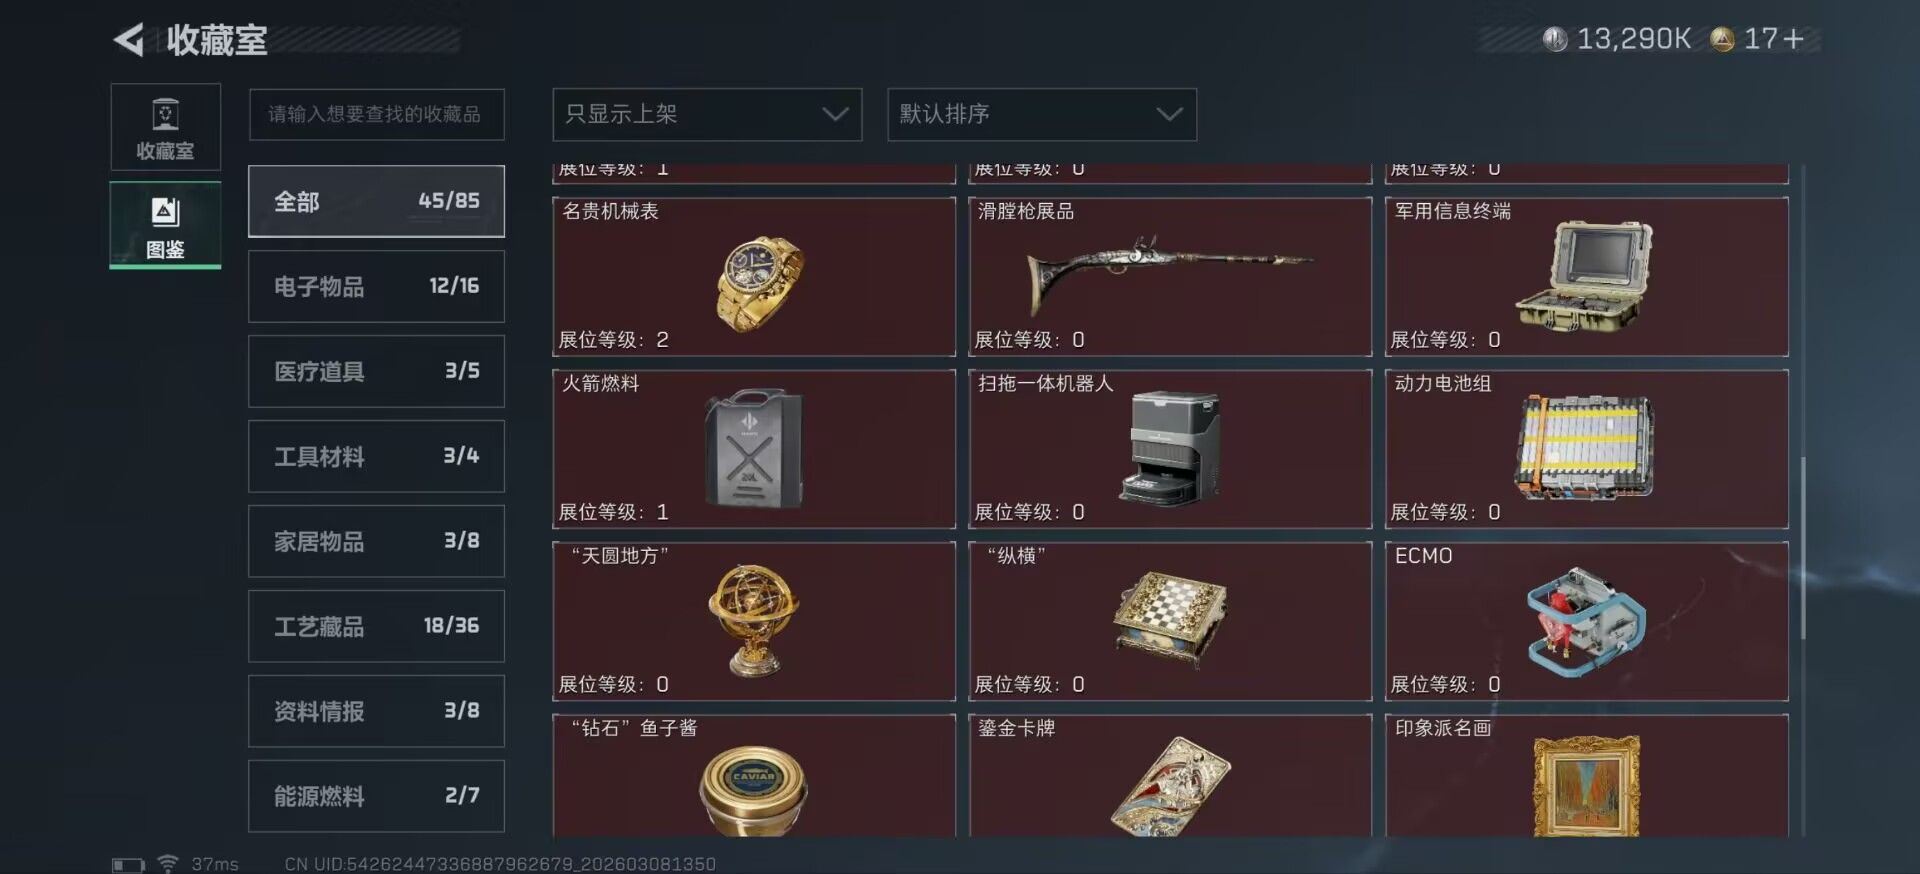1920x874 pixels.
Task: Select the 名贵机械表 gold watch item
Action: [754, 276]
